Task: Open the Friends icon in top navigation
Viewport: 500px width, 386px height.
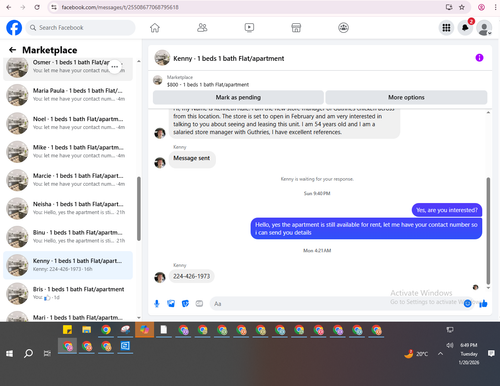Action: 202,28
